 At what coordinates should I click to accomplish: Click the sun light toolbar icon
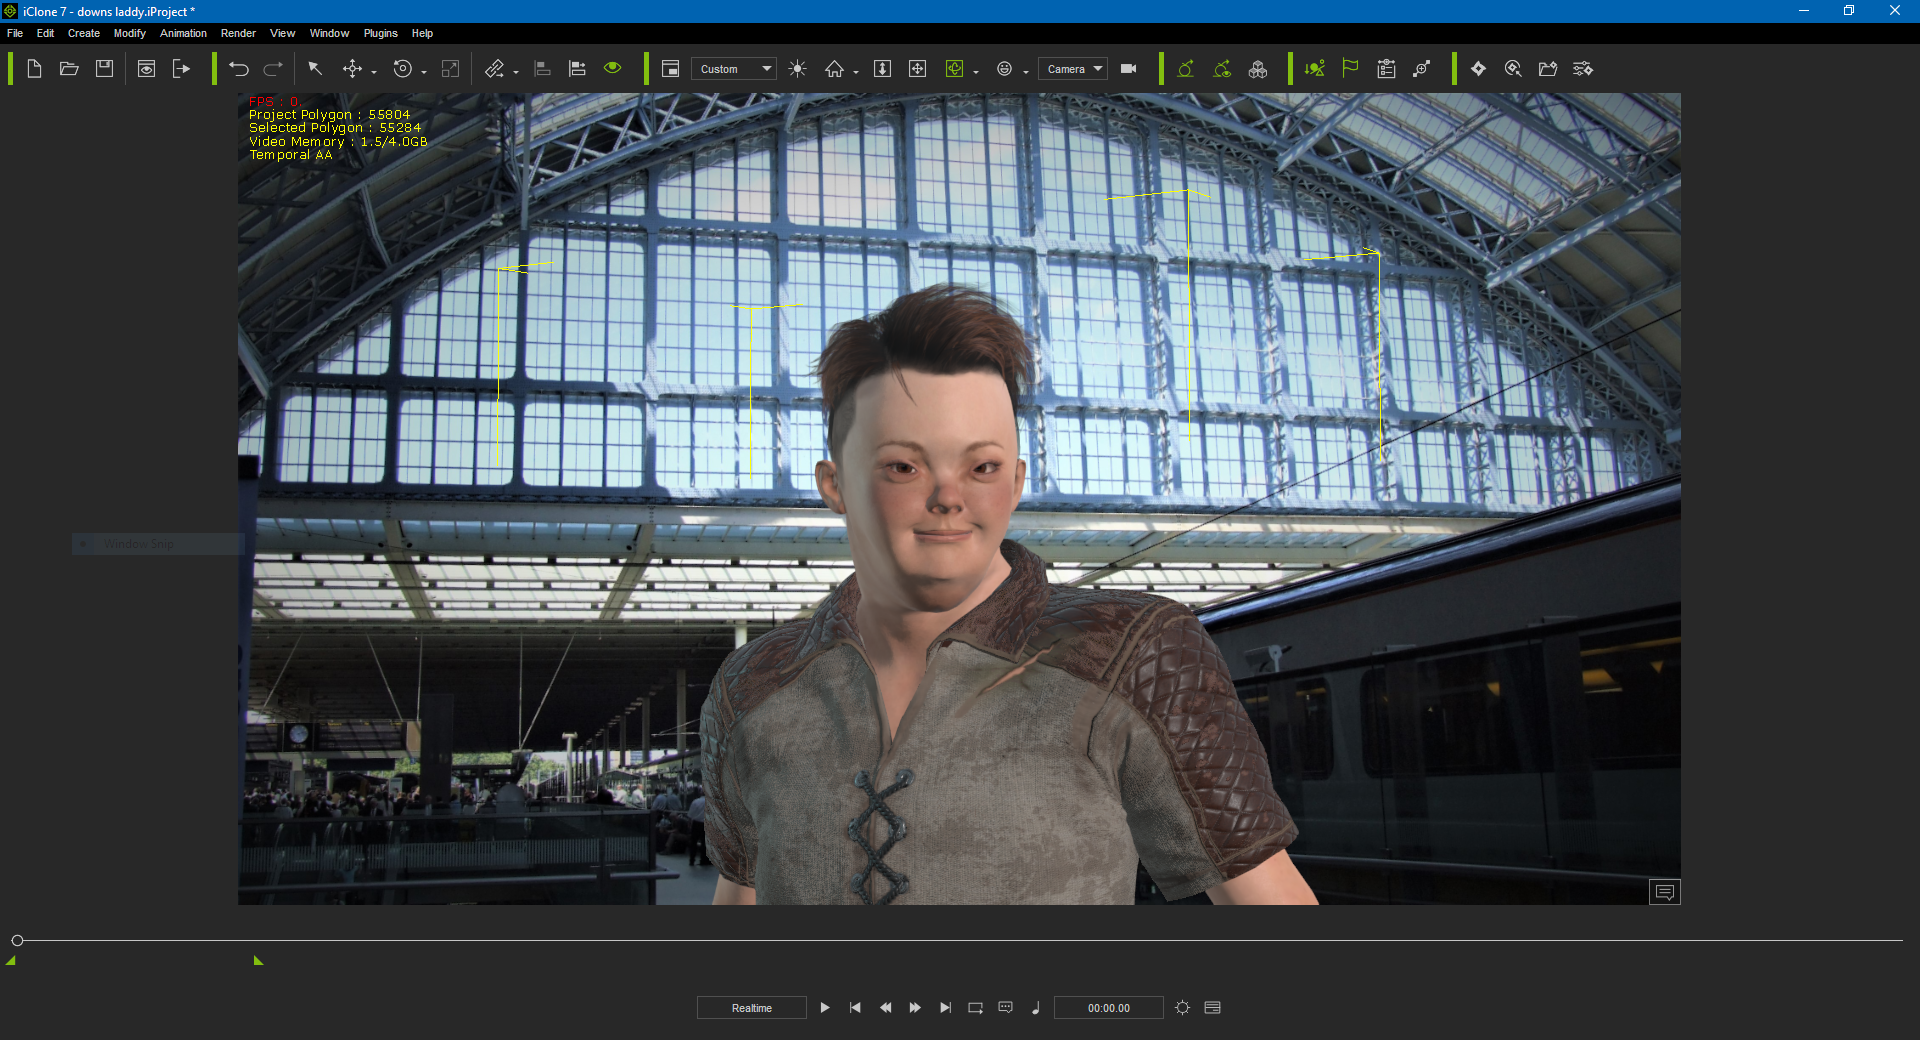coord(797,69)
